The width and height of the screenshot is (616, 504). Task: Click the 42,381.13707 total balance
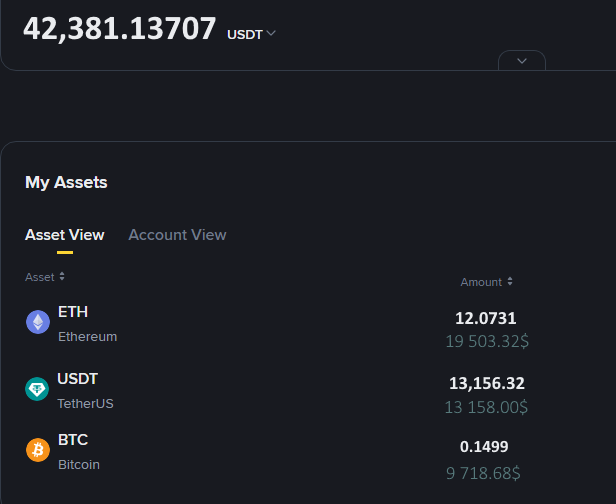pyautogui.click(x=119, y=28)
